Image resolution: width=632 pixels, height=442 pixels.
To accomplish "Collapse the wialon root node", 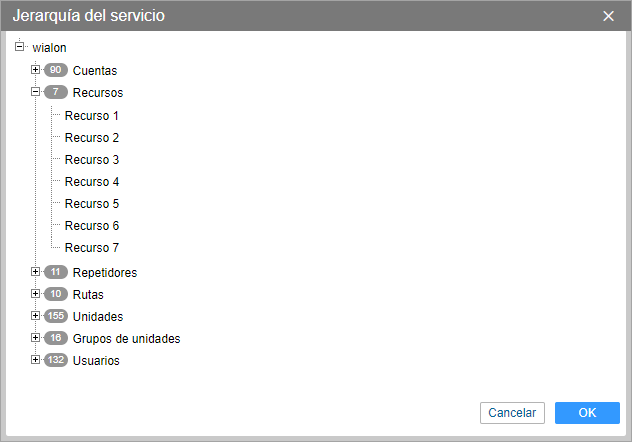I will [x=19, y=46].
